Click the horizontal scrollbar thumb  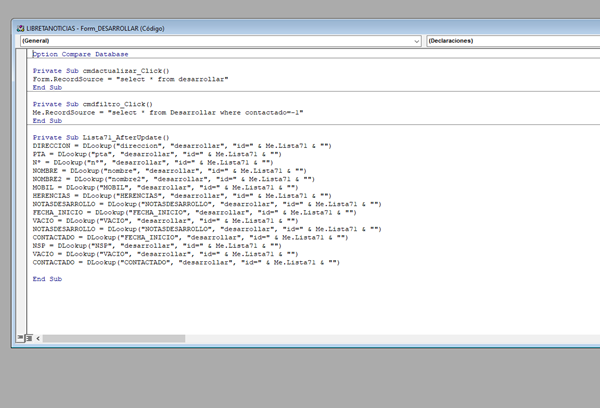[x=114, y=338]
